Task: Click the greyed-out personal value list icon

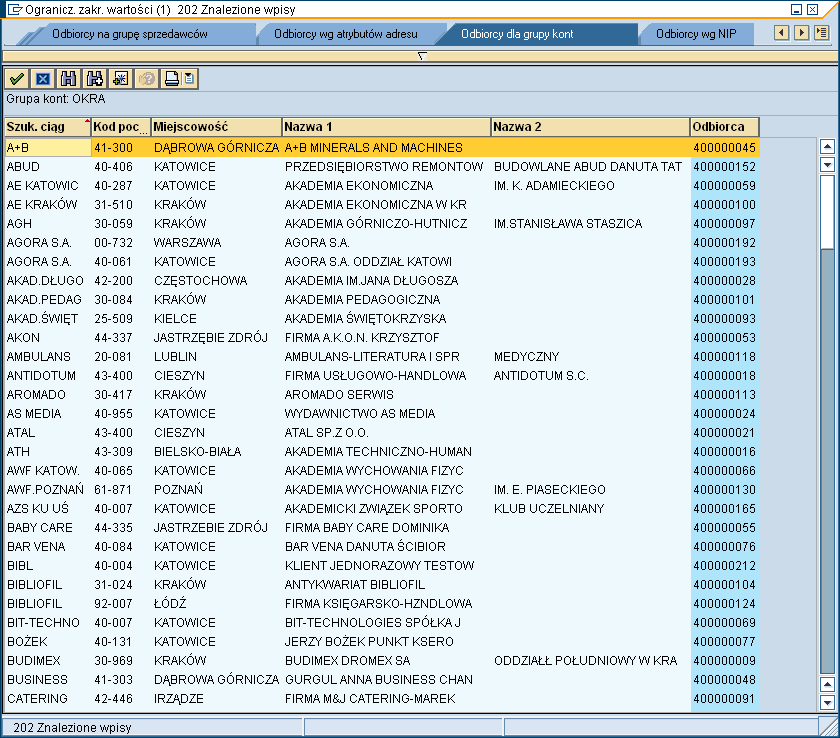Action: coord(147,79)
